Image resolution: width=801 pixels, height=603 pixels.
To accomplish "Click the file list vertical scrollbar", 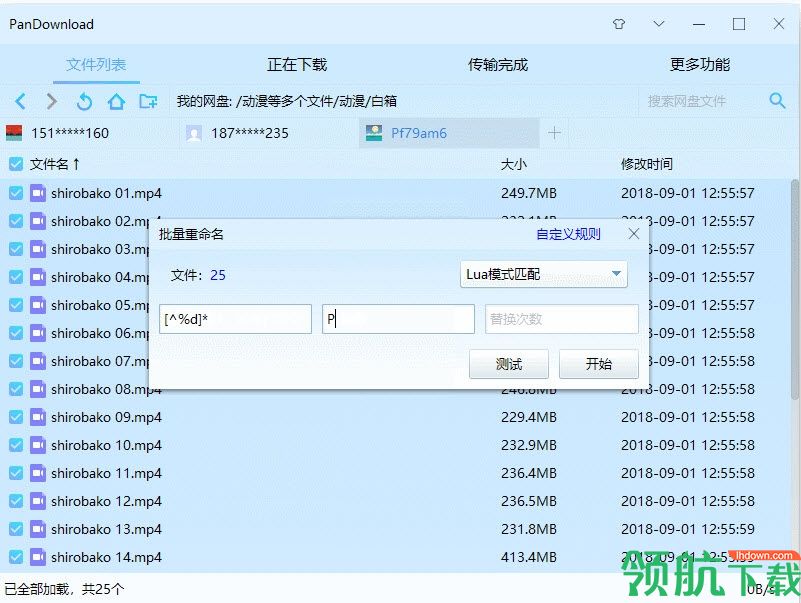I will [x=795, y=289].
